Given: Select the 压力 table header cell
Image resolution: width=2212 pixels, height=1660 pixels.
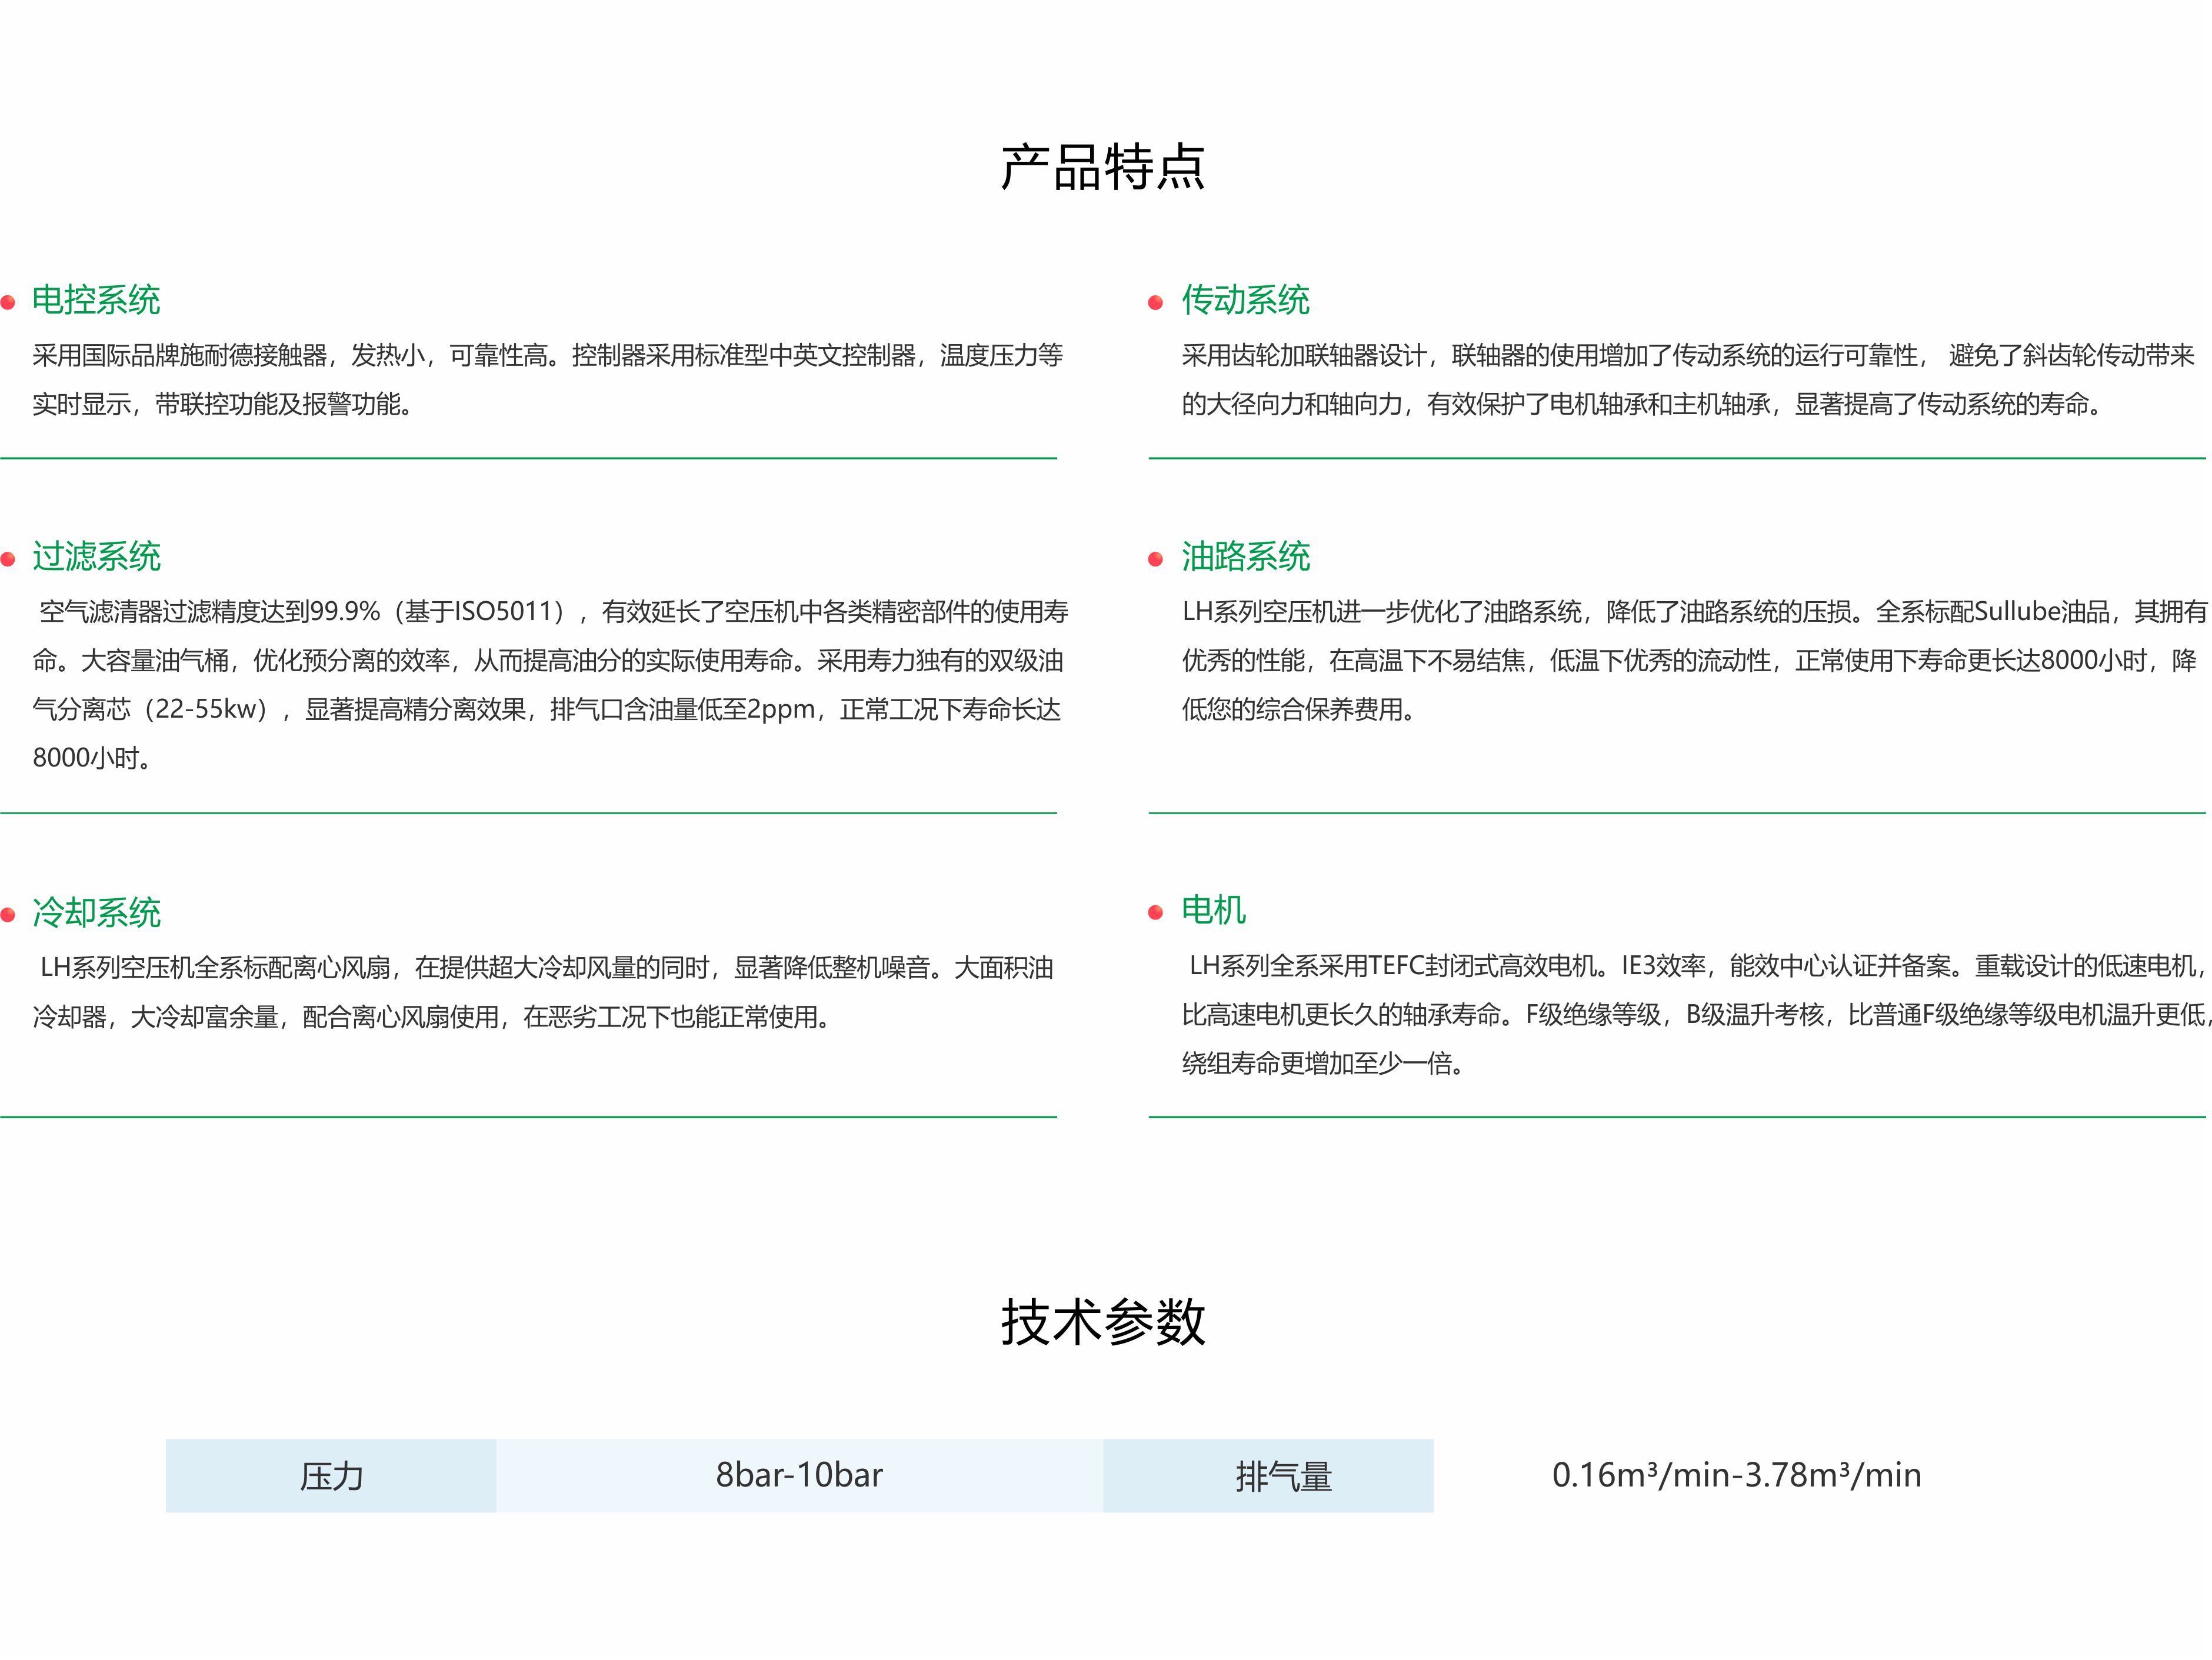Looking at the screenshot, I should pos(331,1476).
